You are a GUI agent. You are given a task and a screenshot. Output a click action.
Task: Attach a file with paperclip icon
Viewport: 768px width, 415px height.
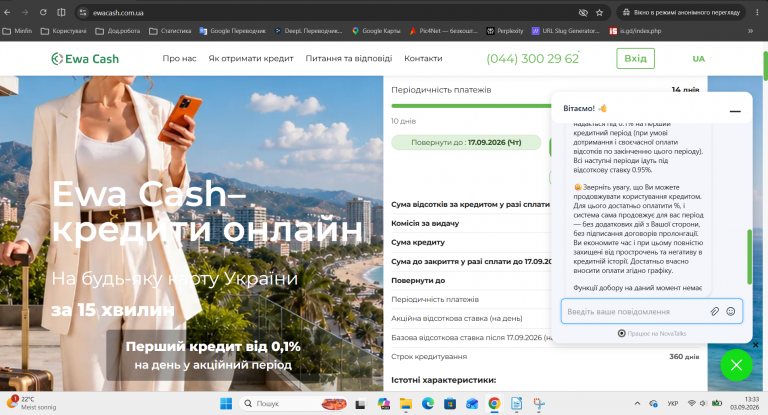[x=715, y=312]
